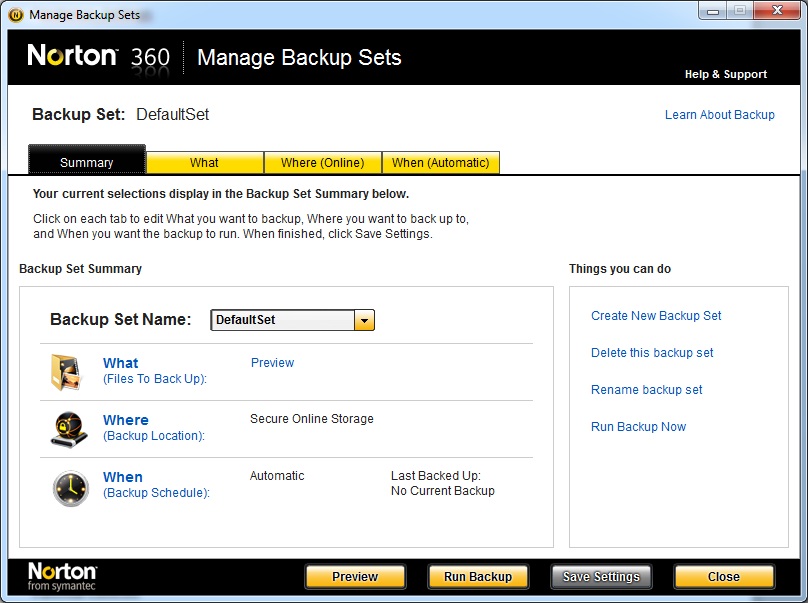
Task: Click the Automatic schedule value
Action: pos(277,476)
